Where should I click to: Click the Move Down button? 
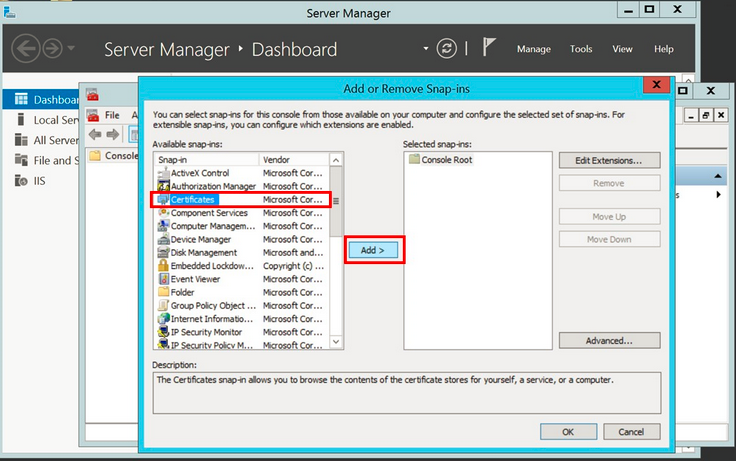click(x=609, y=239)
